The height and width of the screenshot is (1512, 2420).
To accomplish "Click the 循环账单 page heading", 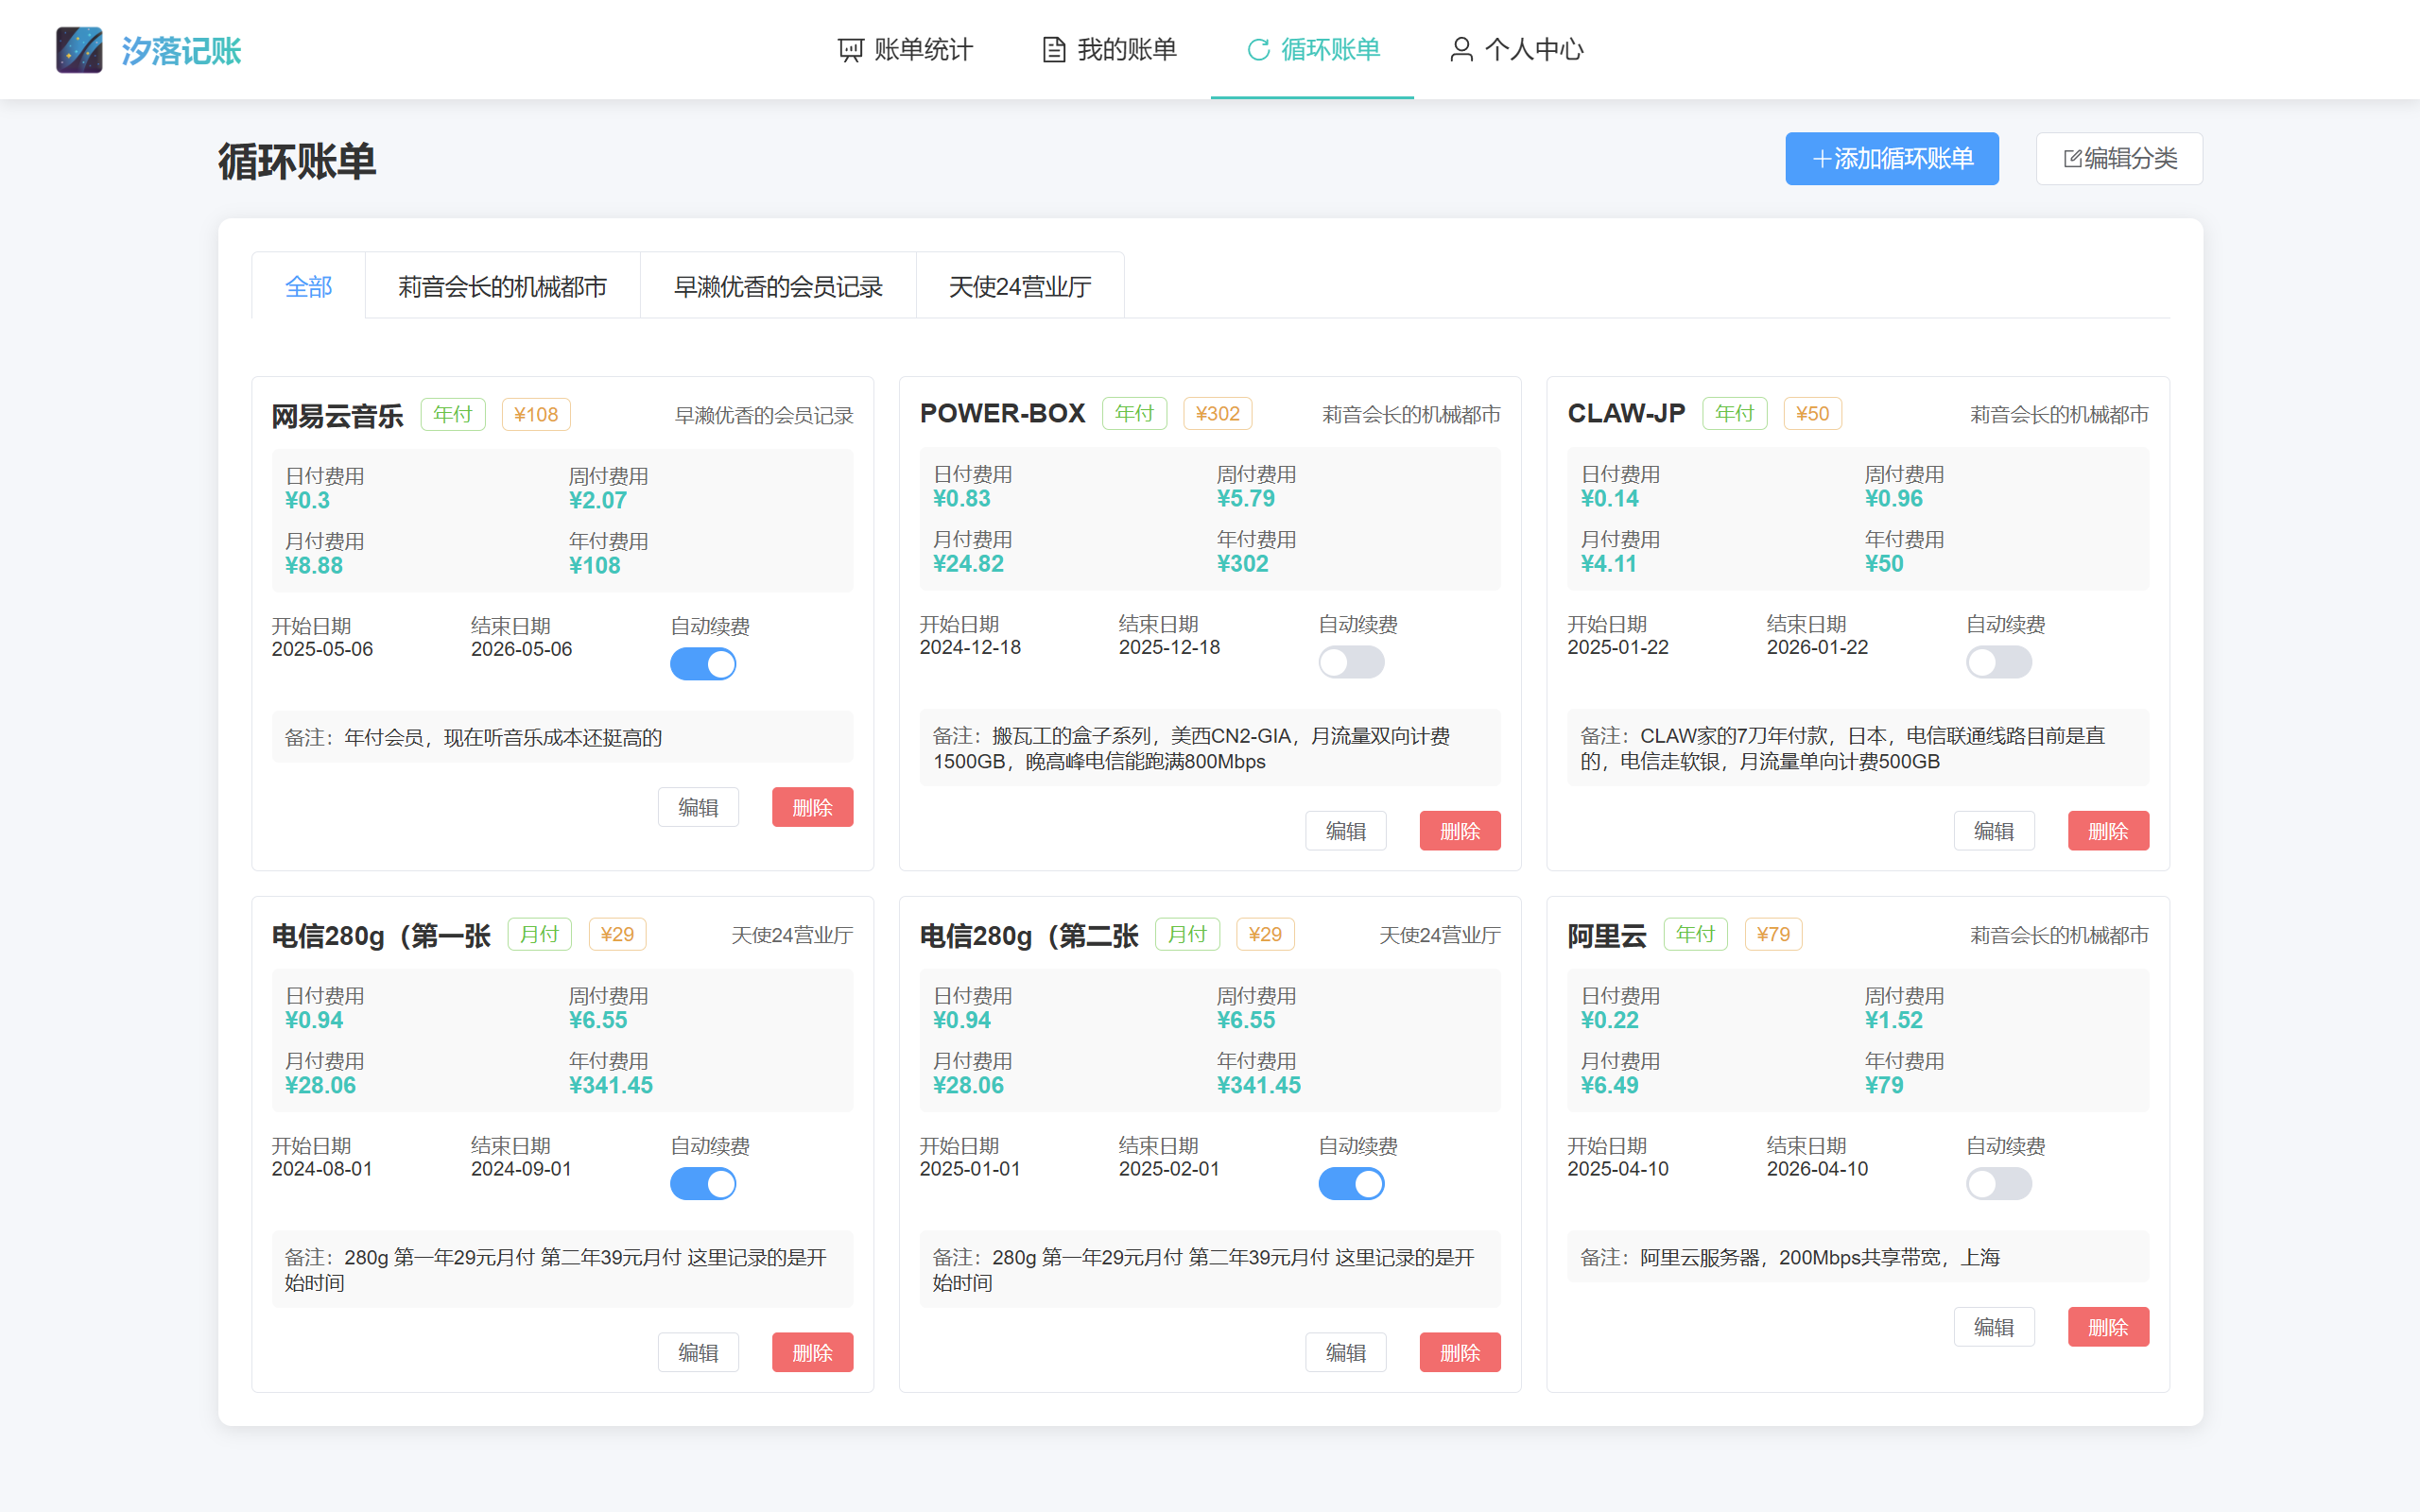I will pyautogui.click(x=297, y=161).
